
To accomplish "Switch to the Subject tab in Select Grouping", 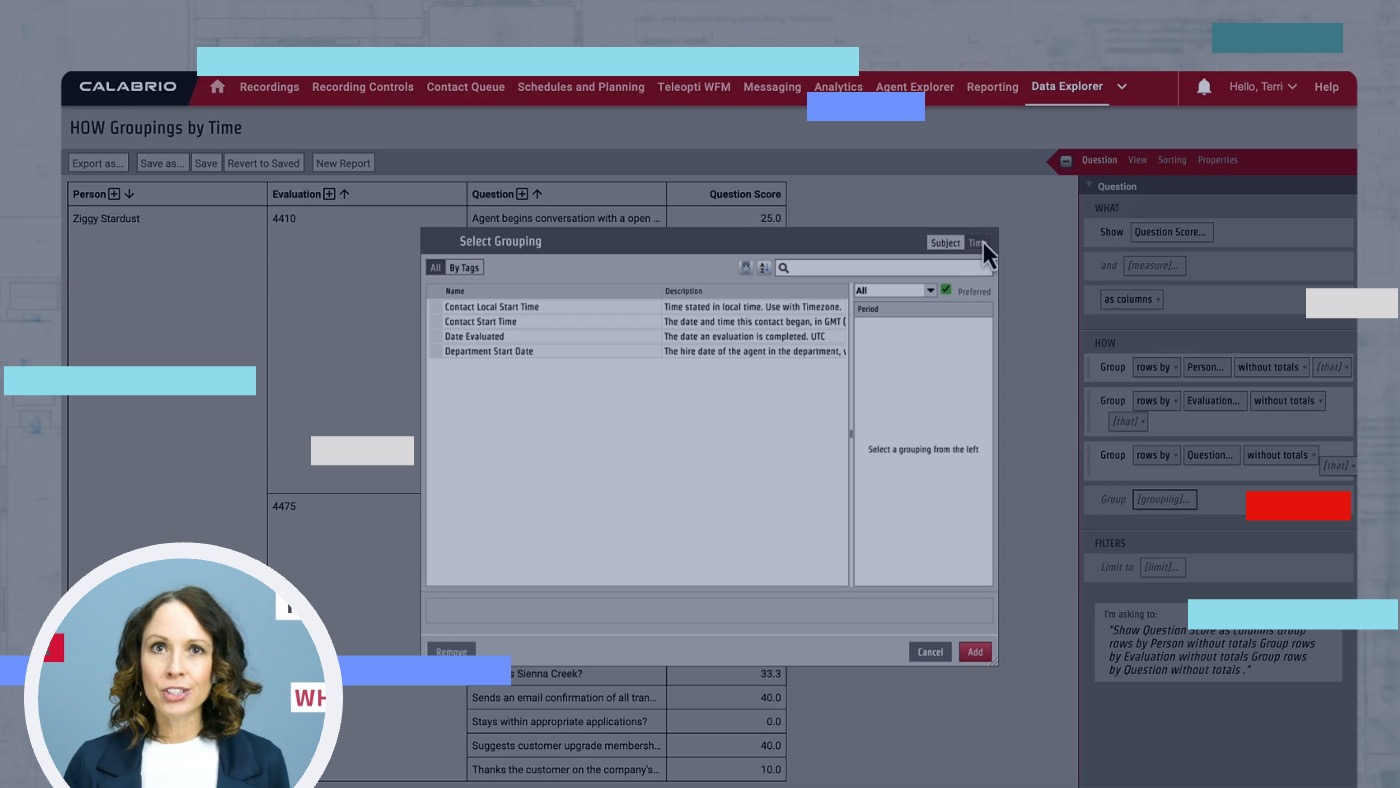I will [x=945, y=242].
